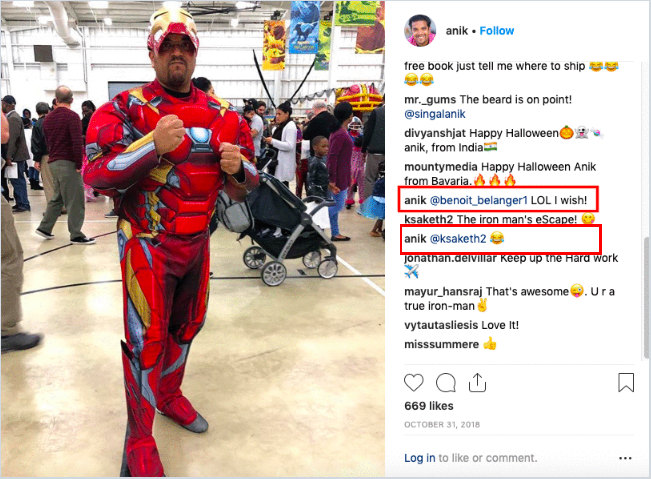The width and height of the screenshot is (651, 479).
Task: Click the comments panel scrollbar
Action: [646, 297]
